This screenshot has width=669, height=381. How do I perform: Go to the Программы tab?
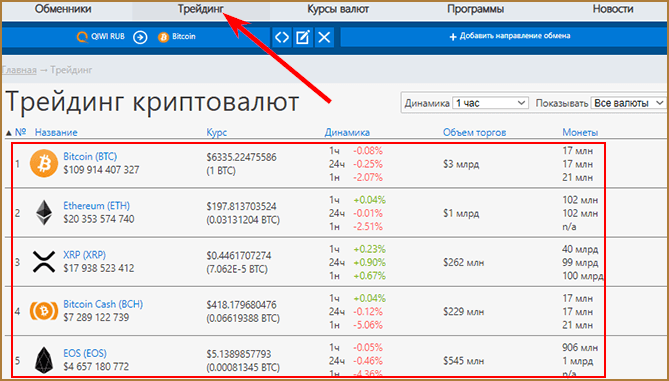(475, 9)
